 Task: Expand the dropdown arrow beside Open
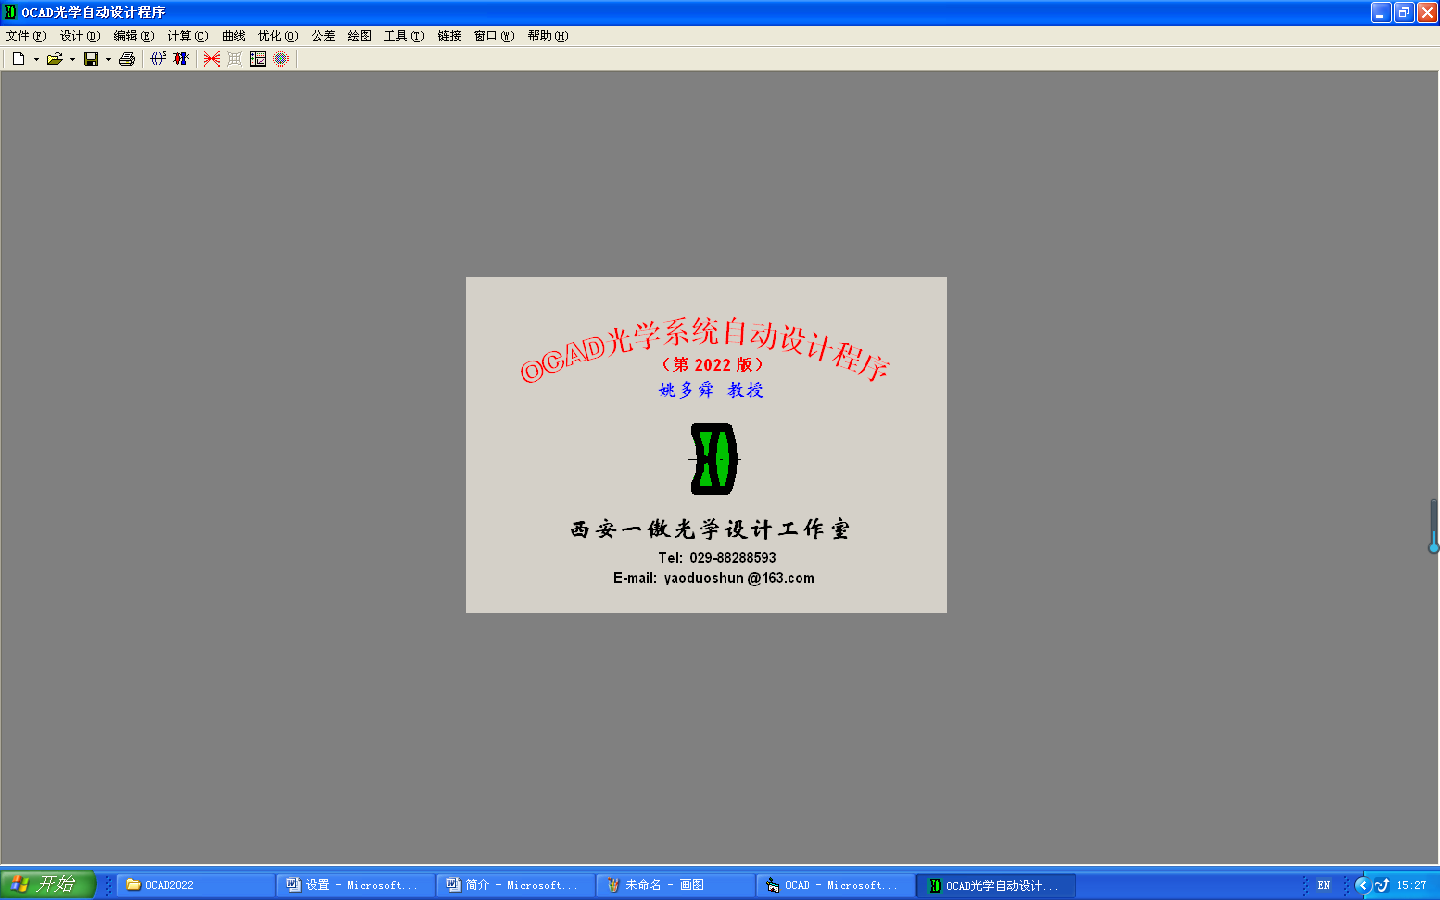(72, 60)
